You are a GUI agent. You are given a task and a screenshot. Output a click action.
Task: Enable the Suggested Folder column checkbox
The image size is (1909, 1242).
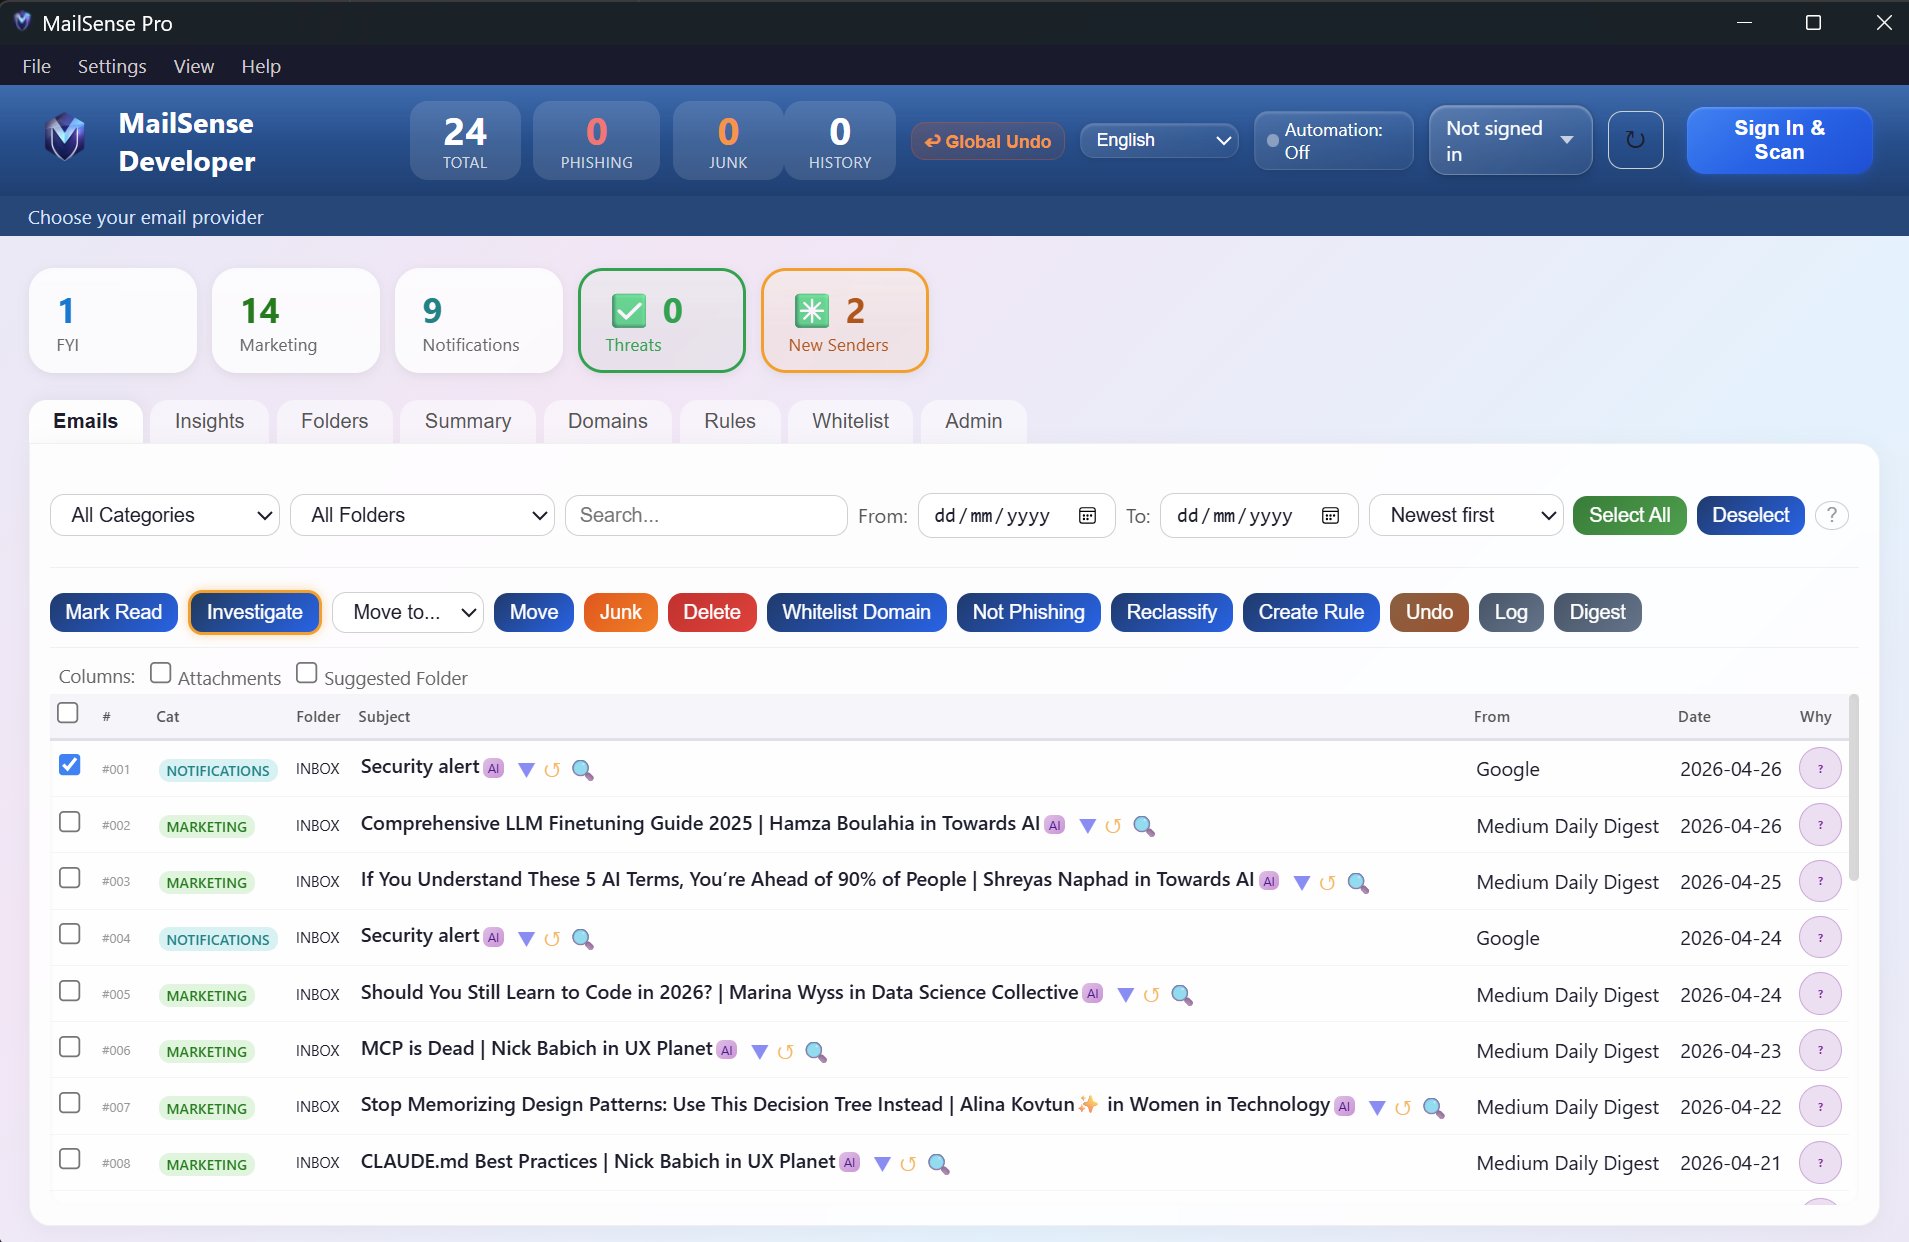(x=307, y=673)
